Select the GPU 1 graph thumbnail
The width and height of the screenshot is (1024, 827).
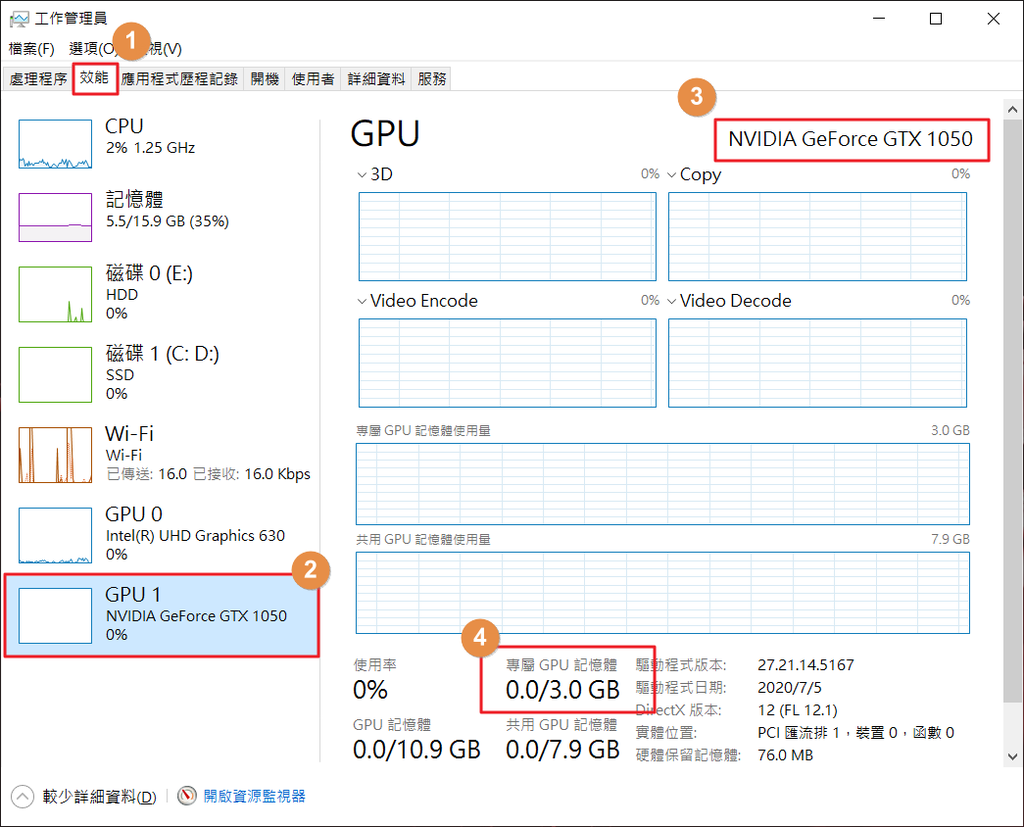point(55,615)
